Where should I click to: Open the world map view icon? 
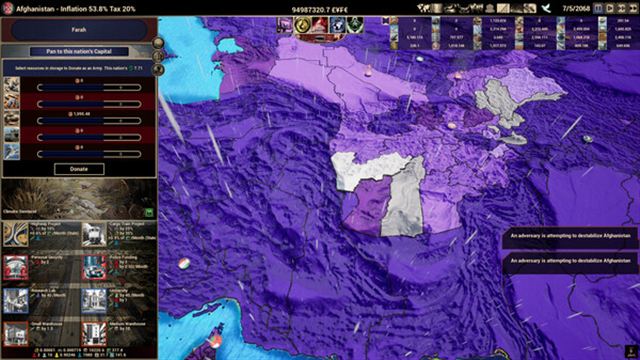[424, 8]
